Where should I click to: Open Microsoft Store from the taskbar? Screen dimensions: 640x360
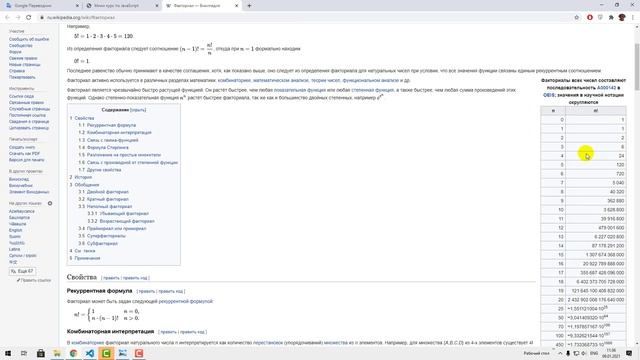pos(41,353)
